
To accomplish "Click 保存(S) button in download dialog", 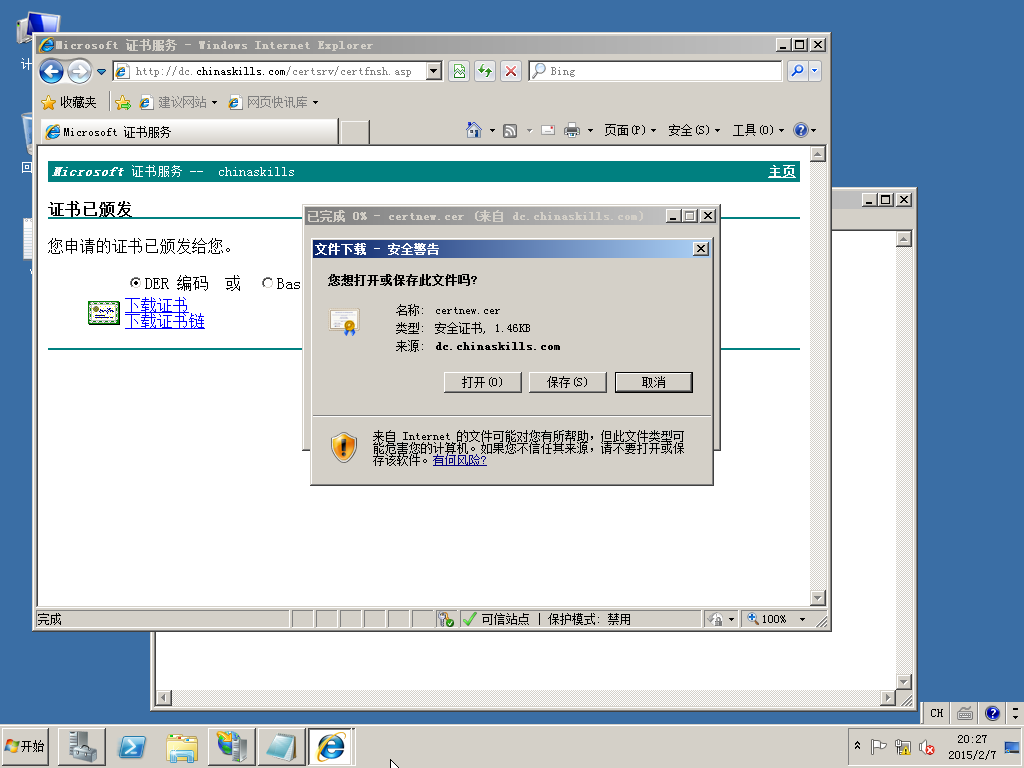I will pyautogui.click(x=568, y=382).
